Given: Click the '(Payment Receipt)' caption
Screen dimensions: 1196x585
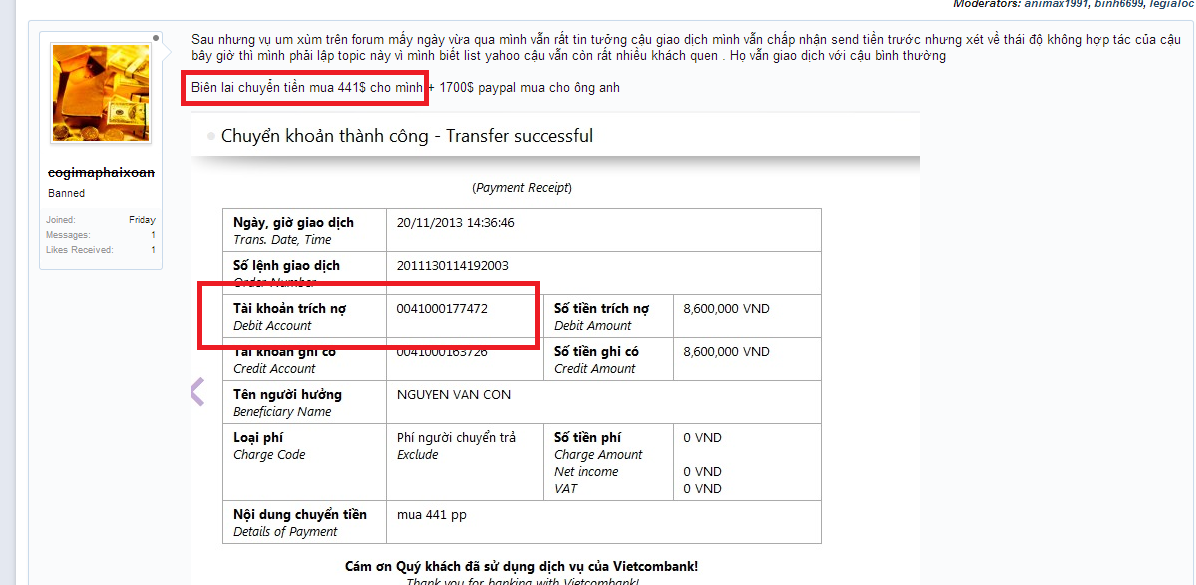Looking at the screenshot, I should (522, 187).
